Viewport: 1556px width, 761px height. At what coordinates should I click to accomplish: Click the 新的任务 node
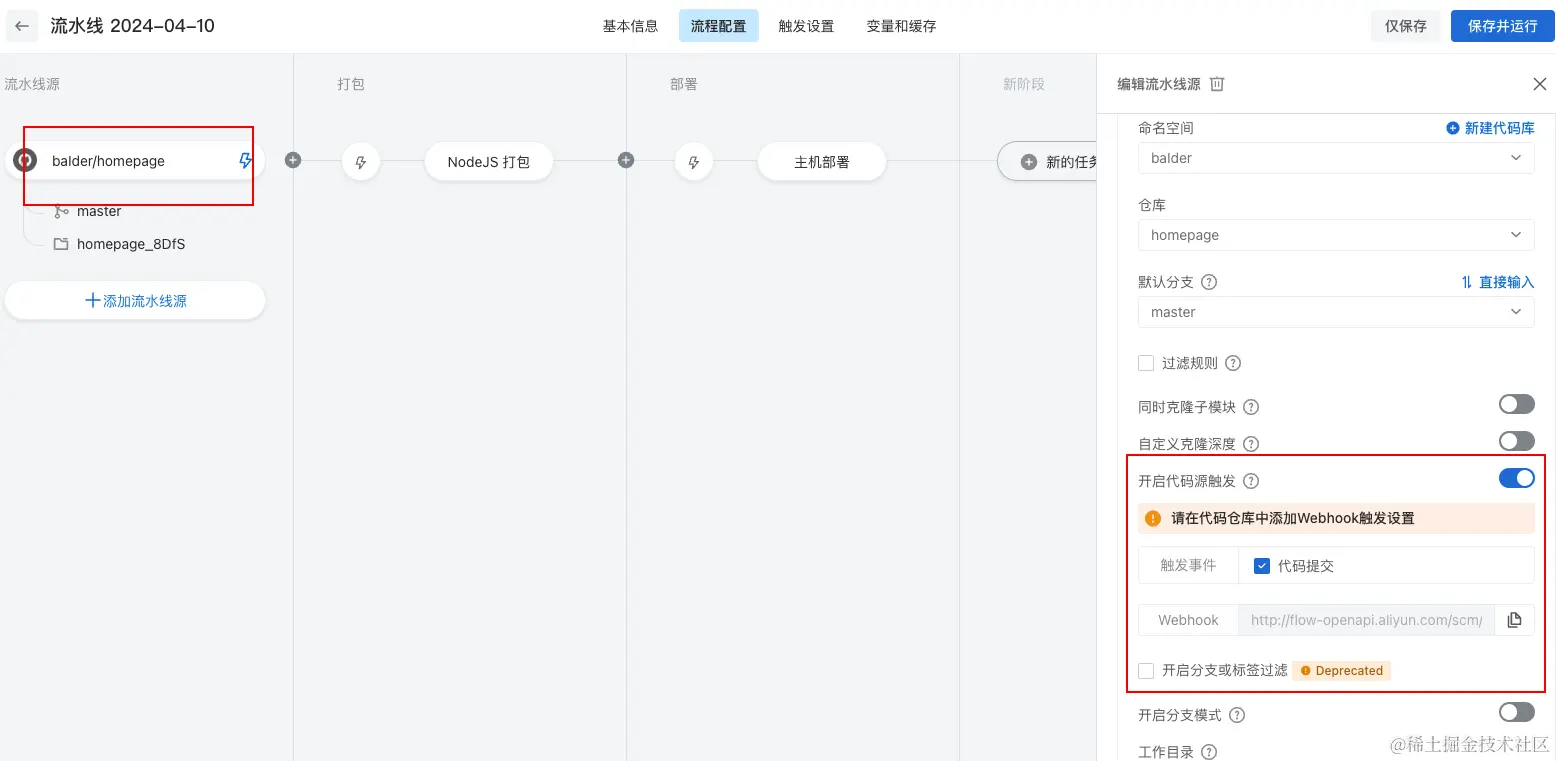1047,161
